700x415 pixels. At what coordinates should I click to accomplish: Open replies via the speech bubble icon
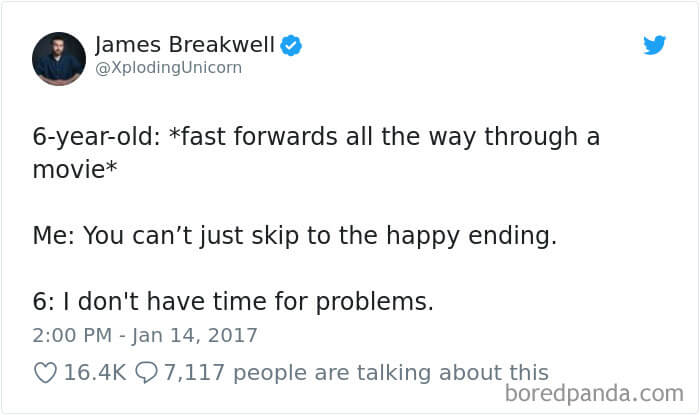146,373
